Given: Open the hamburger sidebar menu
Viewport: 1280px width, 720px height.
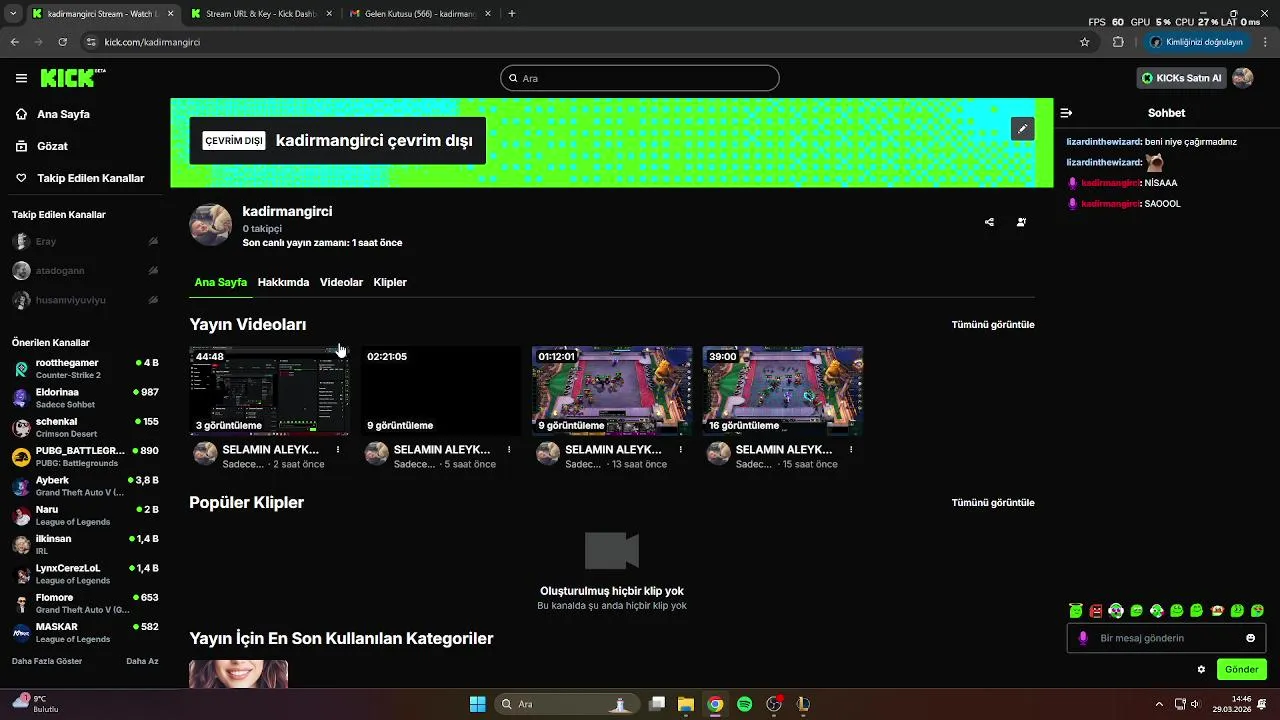Looking at the screenshot, I should pos(21,78).
